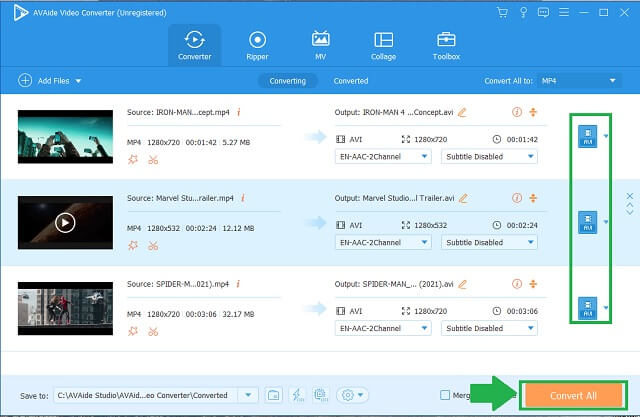Open edit effects star for Marvel Studio video
The height and width of the screenshot is (417, 640).
pos(133,246)
